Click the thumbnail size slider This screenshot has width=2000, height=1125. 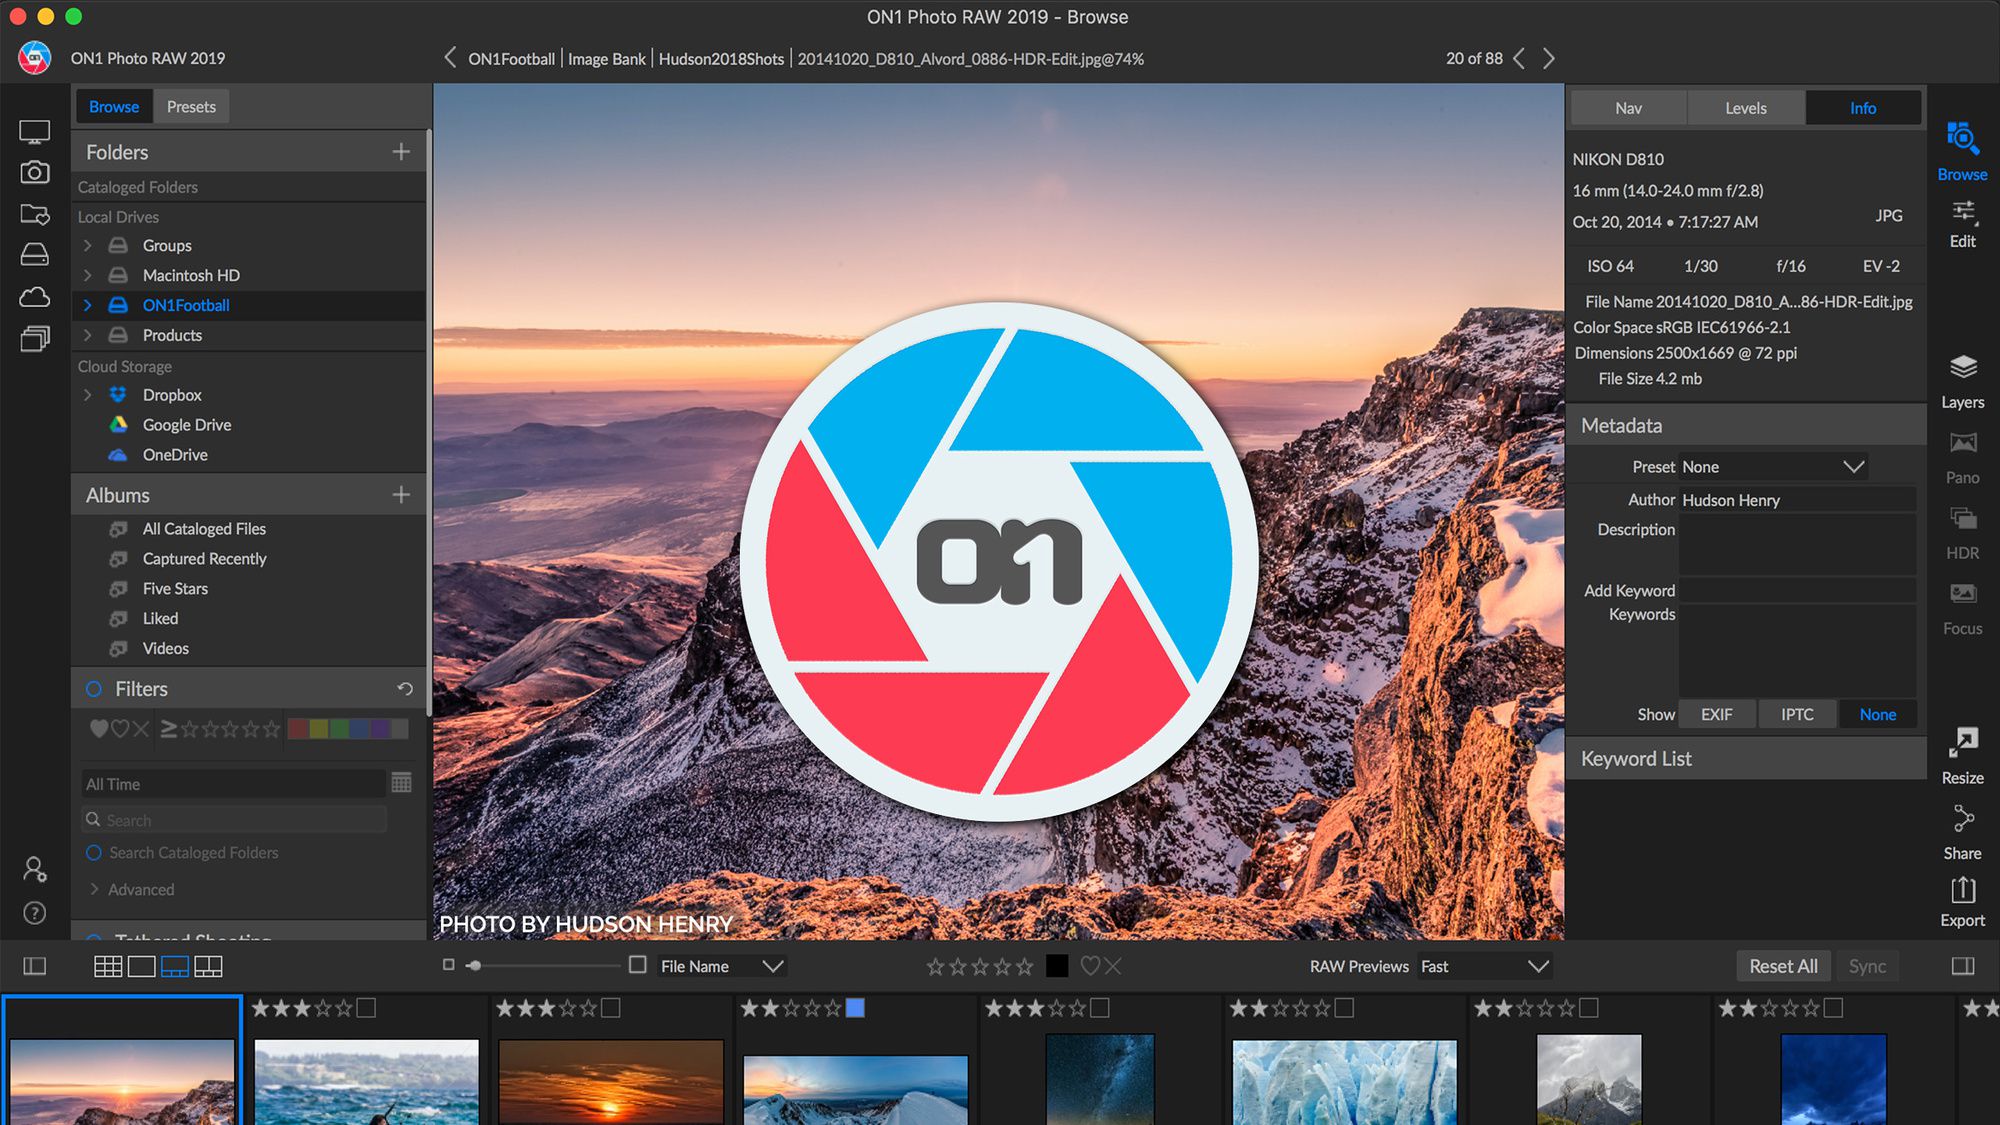474,966
